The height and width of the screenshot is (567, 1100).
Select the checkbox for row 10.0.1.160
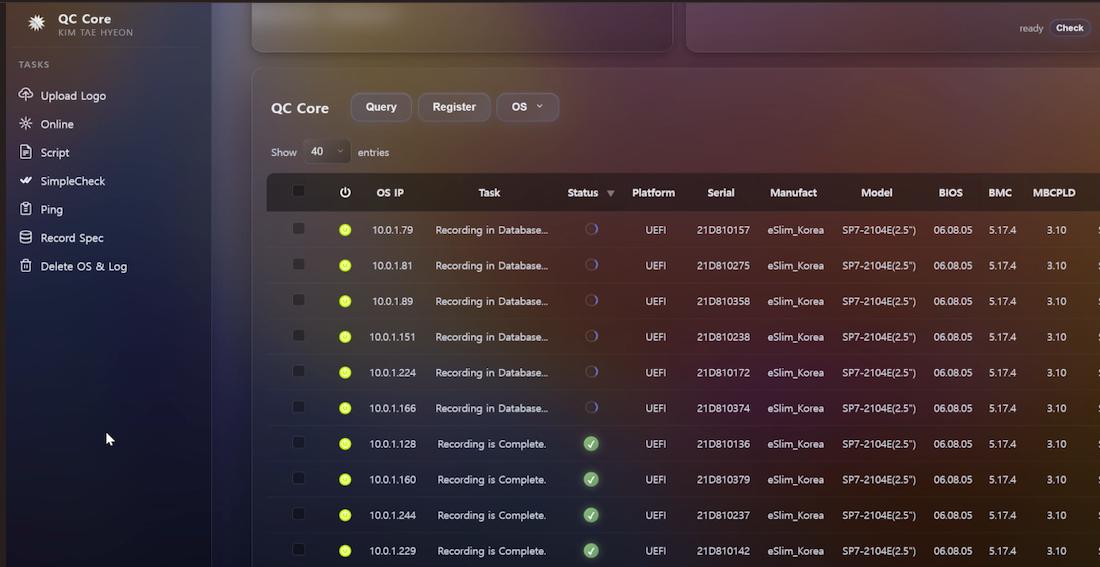click(298, 479)
